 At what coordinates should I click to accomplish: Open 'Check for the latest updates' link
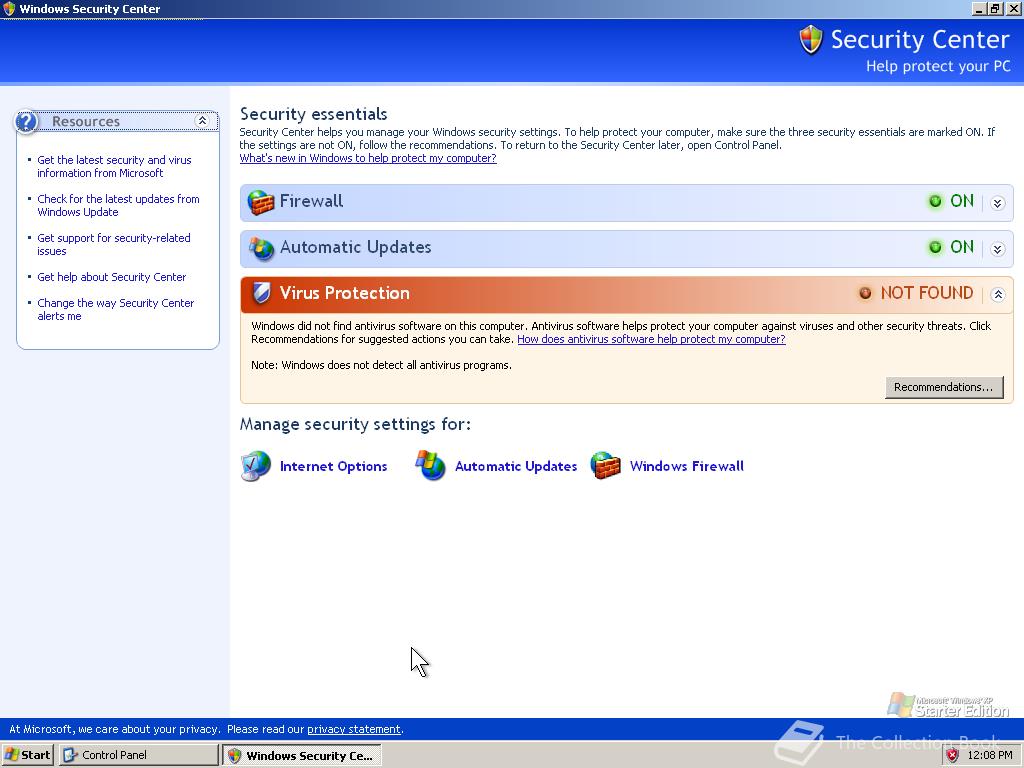tap(118, 206)
